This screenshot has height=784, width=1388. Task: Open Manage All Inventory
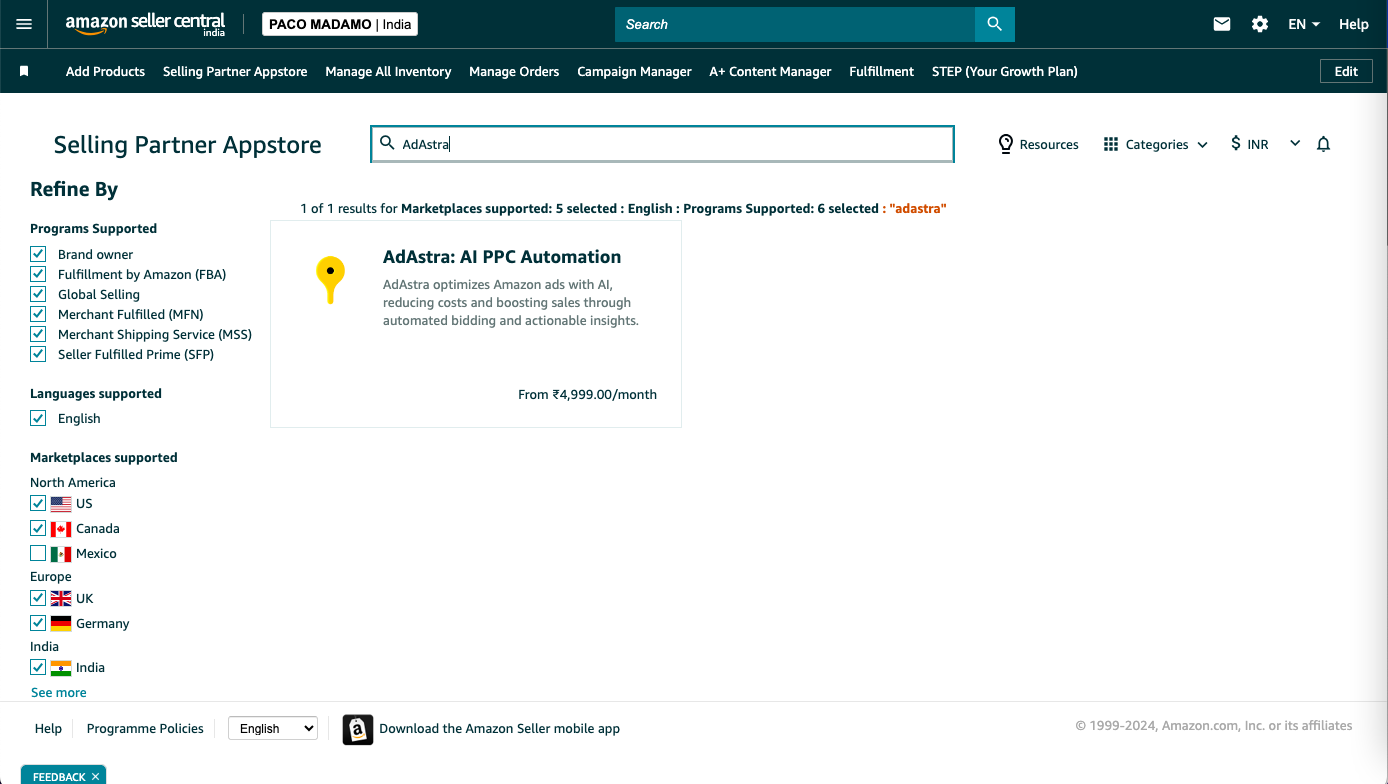388,71
